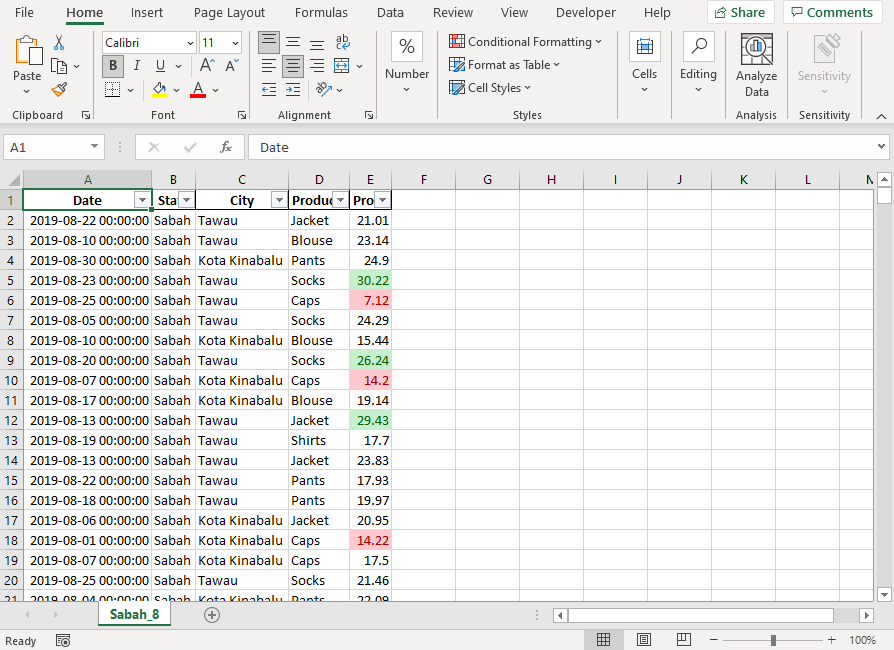Open the font size dropdown
The width and height of the screenshot is (894, 650).
(235, 43)
